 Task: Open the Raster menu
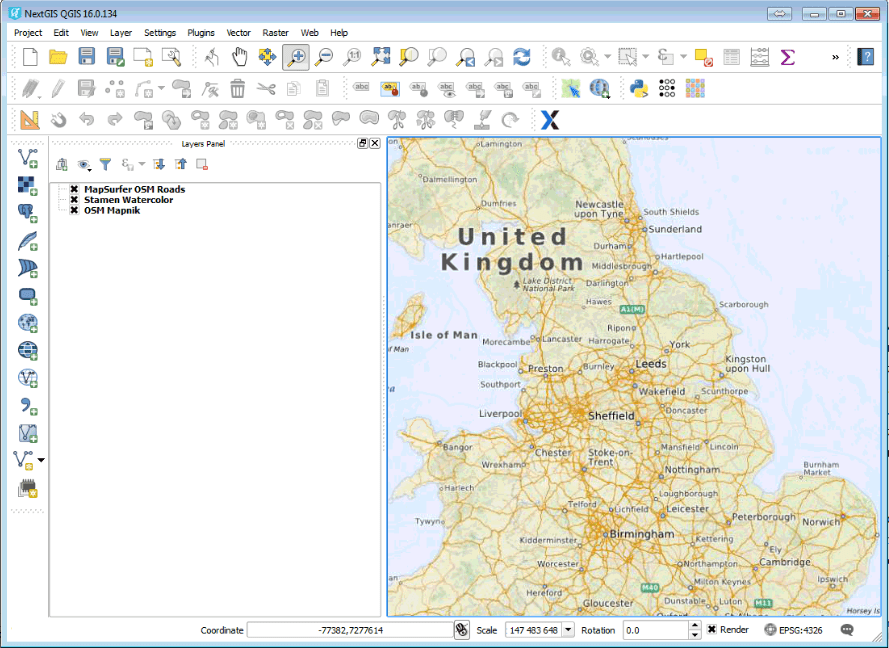[x=275, y=33]
